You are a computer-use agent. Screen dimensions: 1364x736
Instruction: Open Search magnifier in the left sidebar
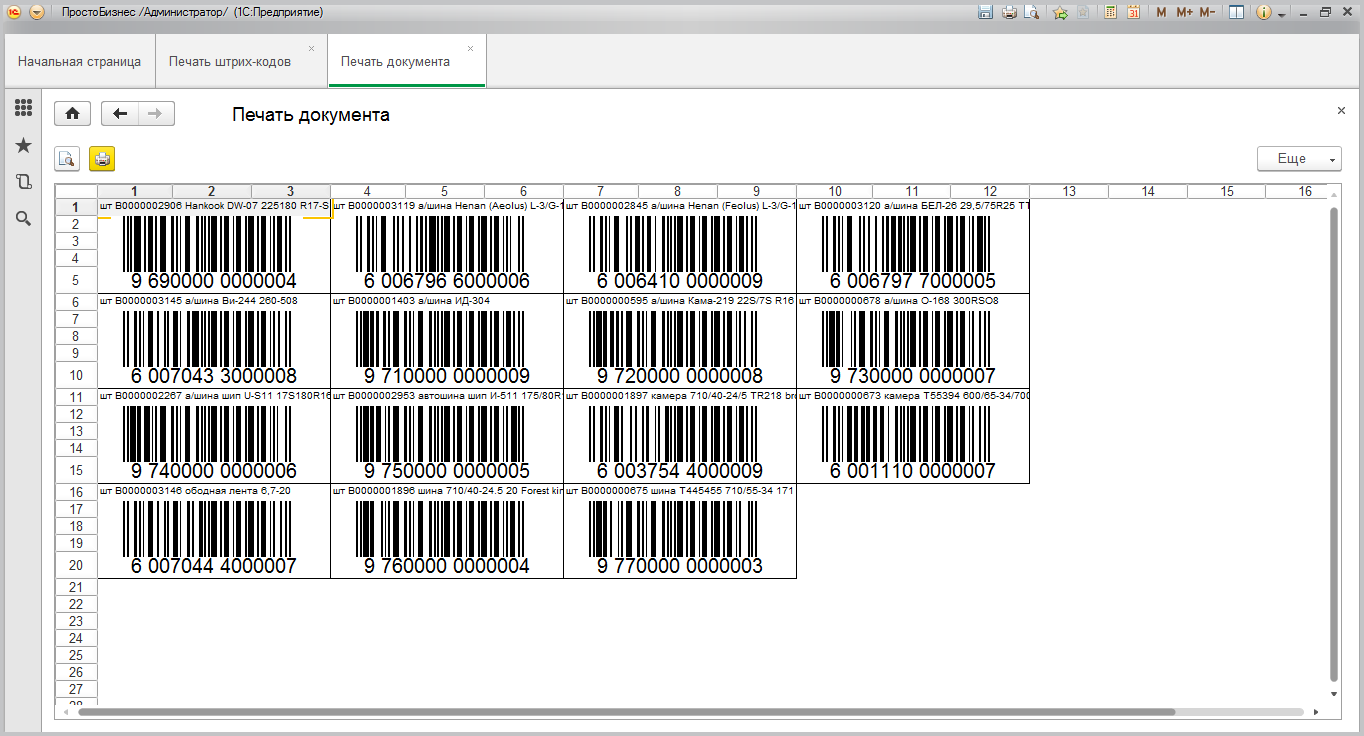23,218
